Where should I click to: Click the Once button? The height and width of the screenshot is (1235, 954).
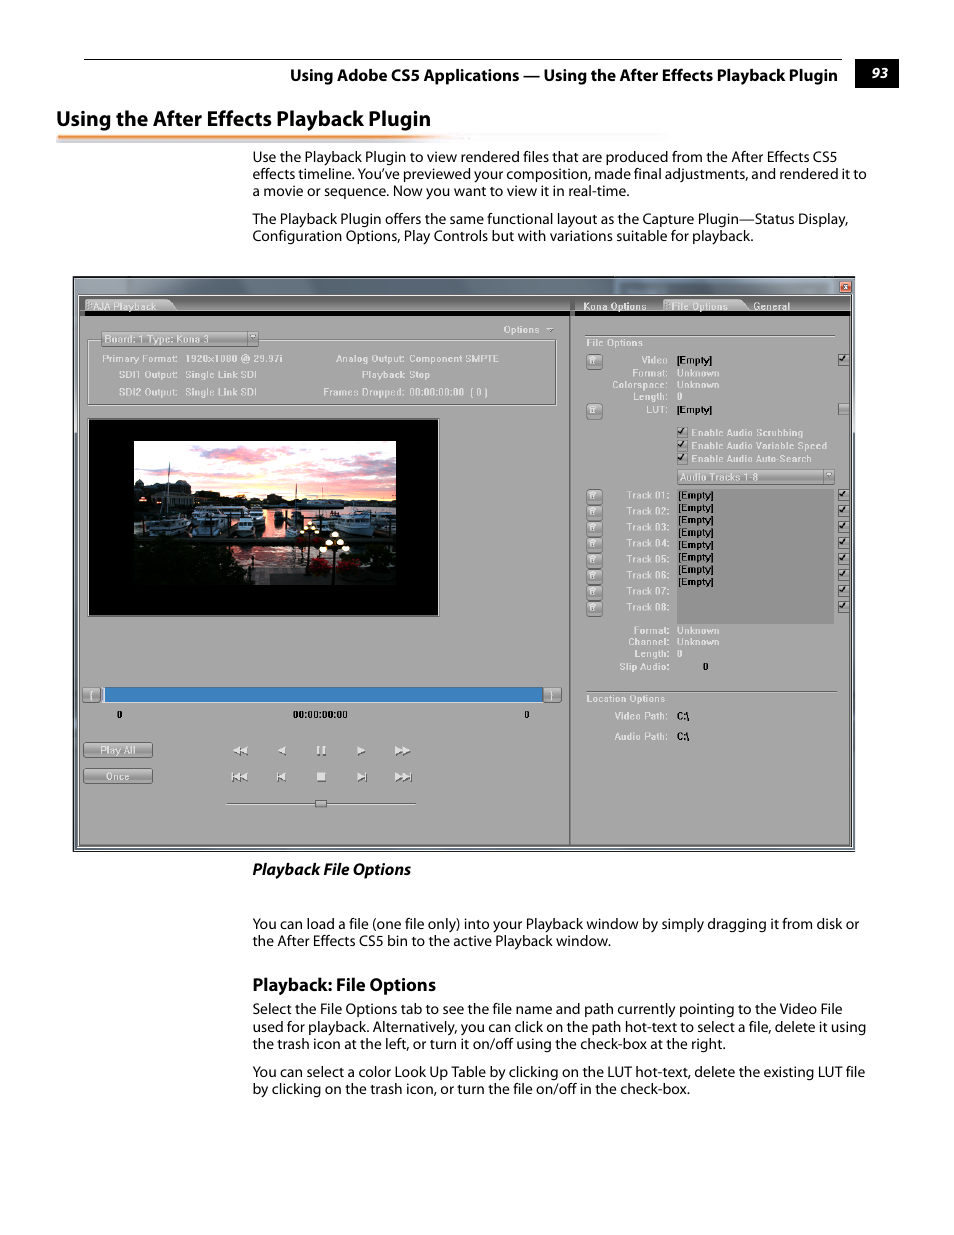coord(117,775)
